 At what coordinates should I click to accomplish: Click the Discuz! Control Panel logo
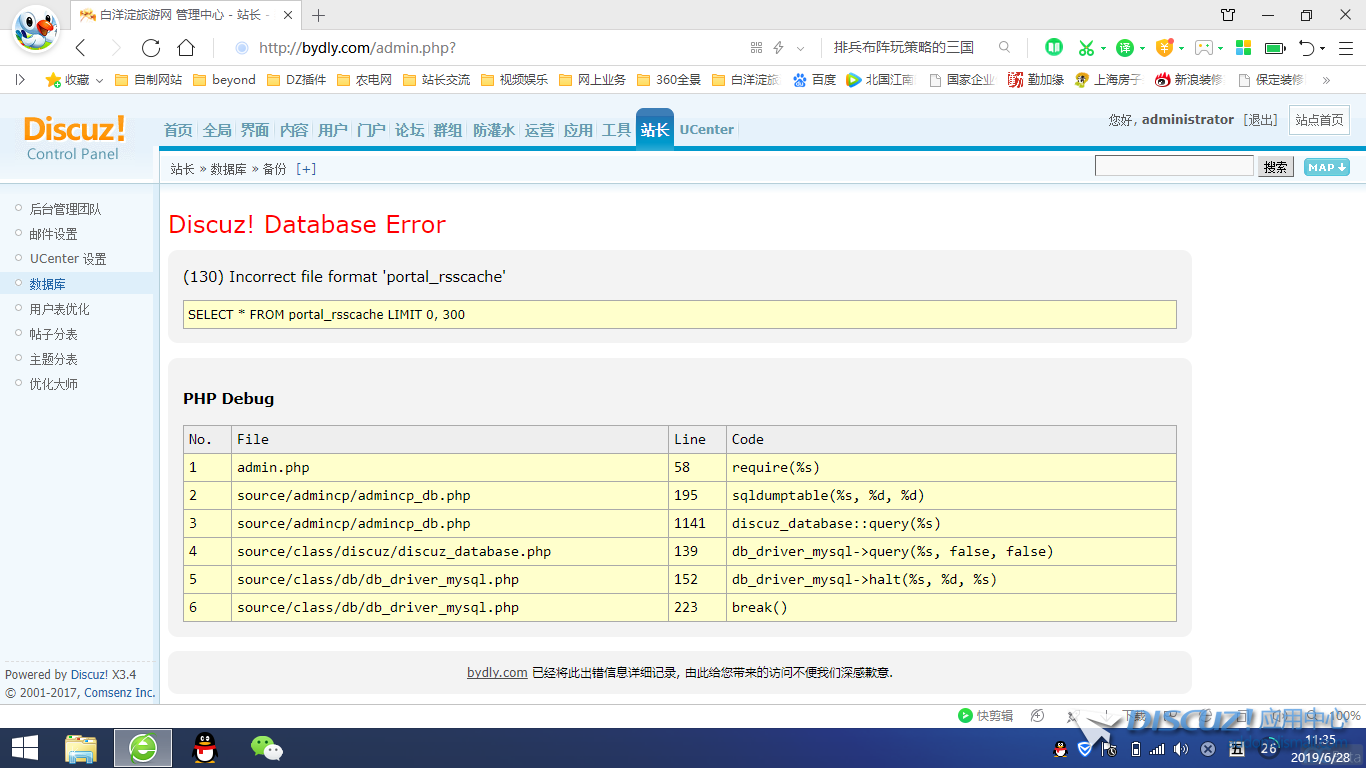pos(74,138)
